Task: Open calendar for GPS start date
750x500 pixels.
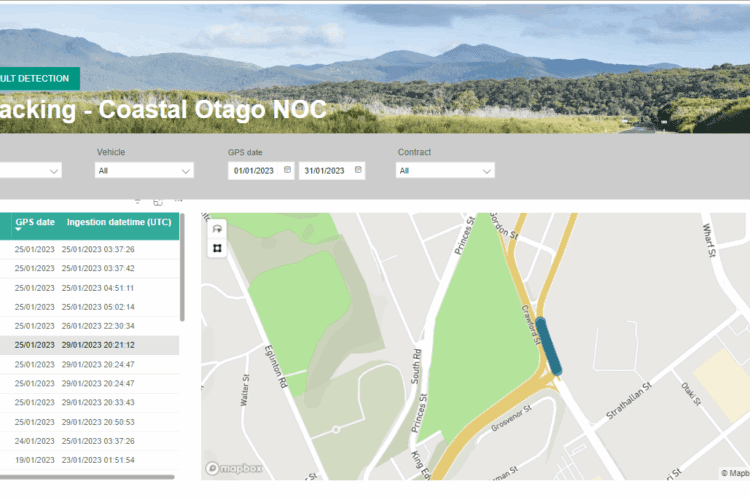Action: click(287, 171)
